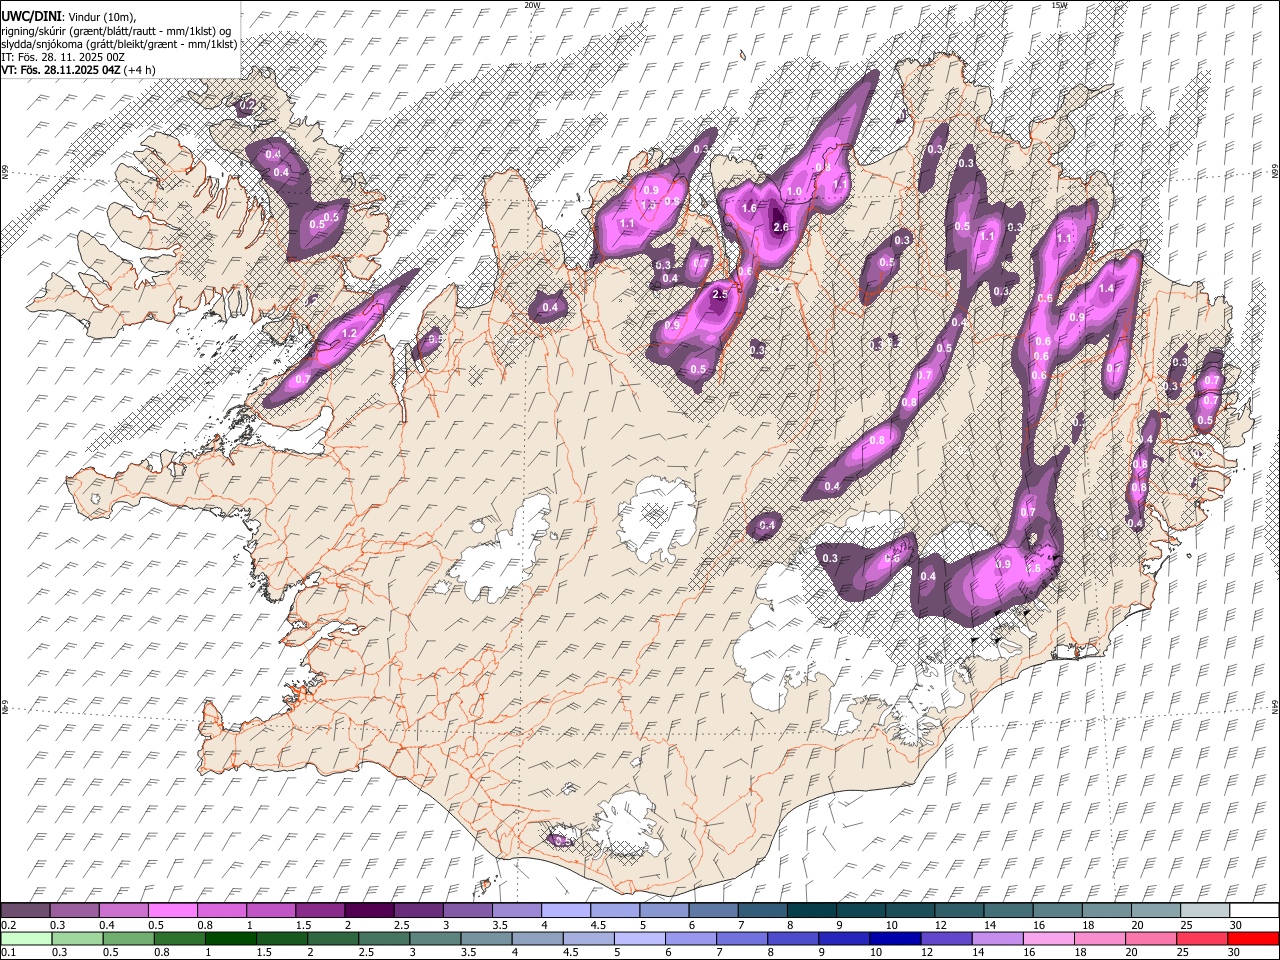Pick the darkest purple 2 swatch in upper legend
This screenshot has height=960, width=1280.
[x=369, y=910]
